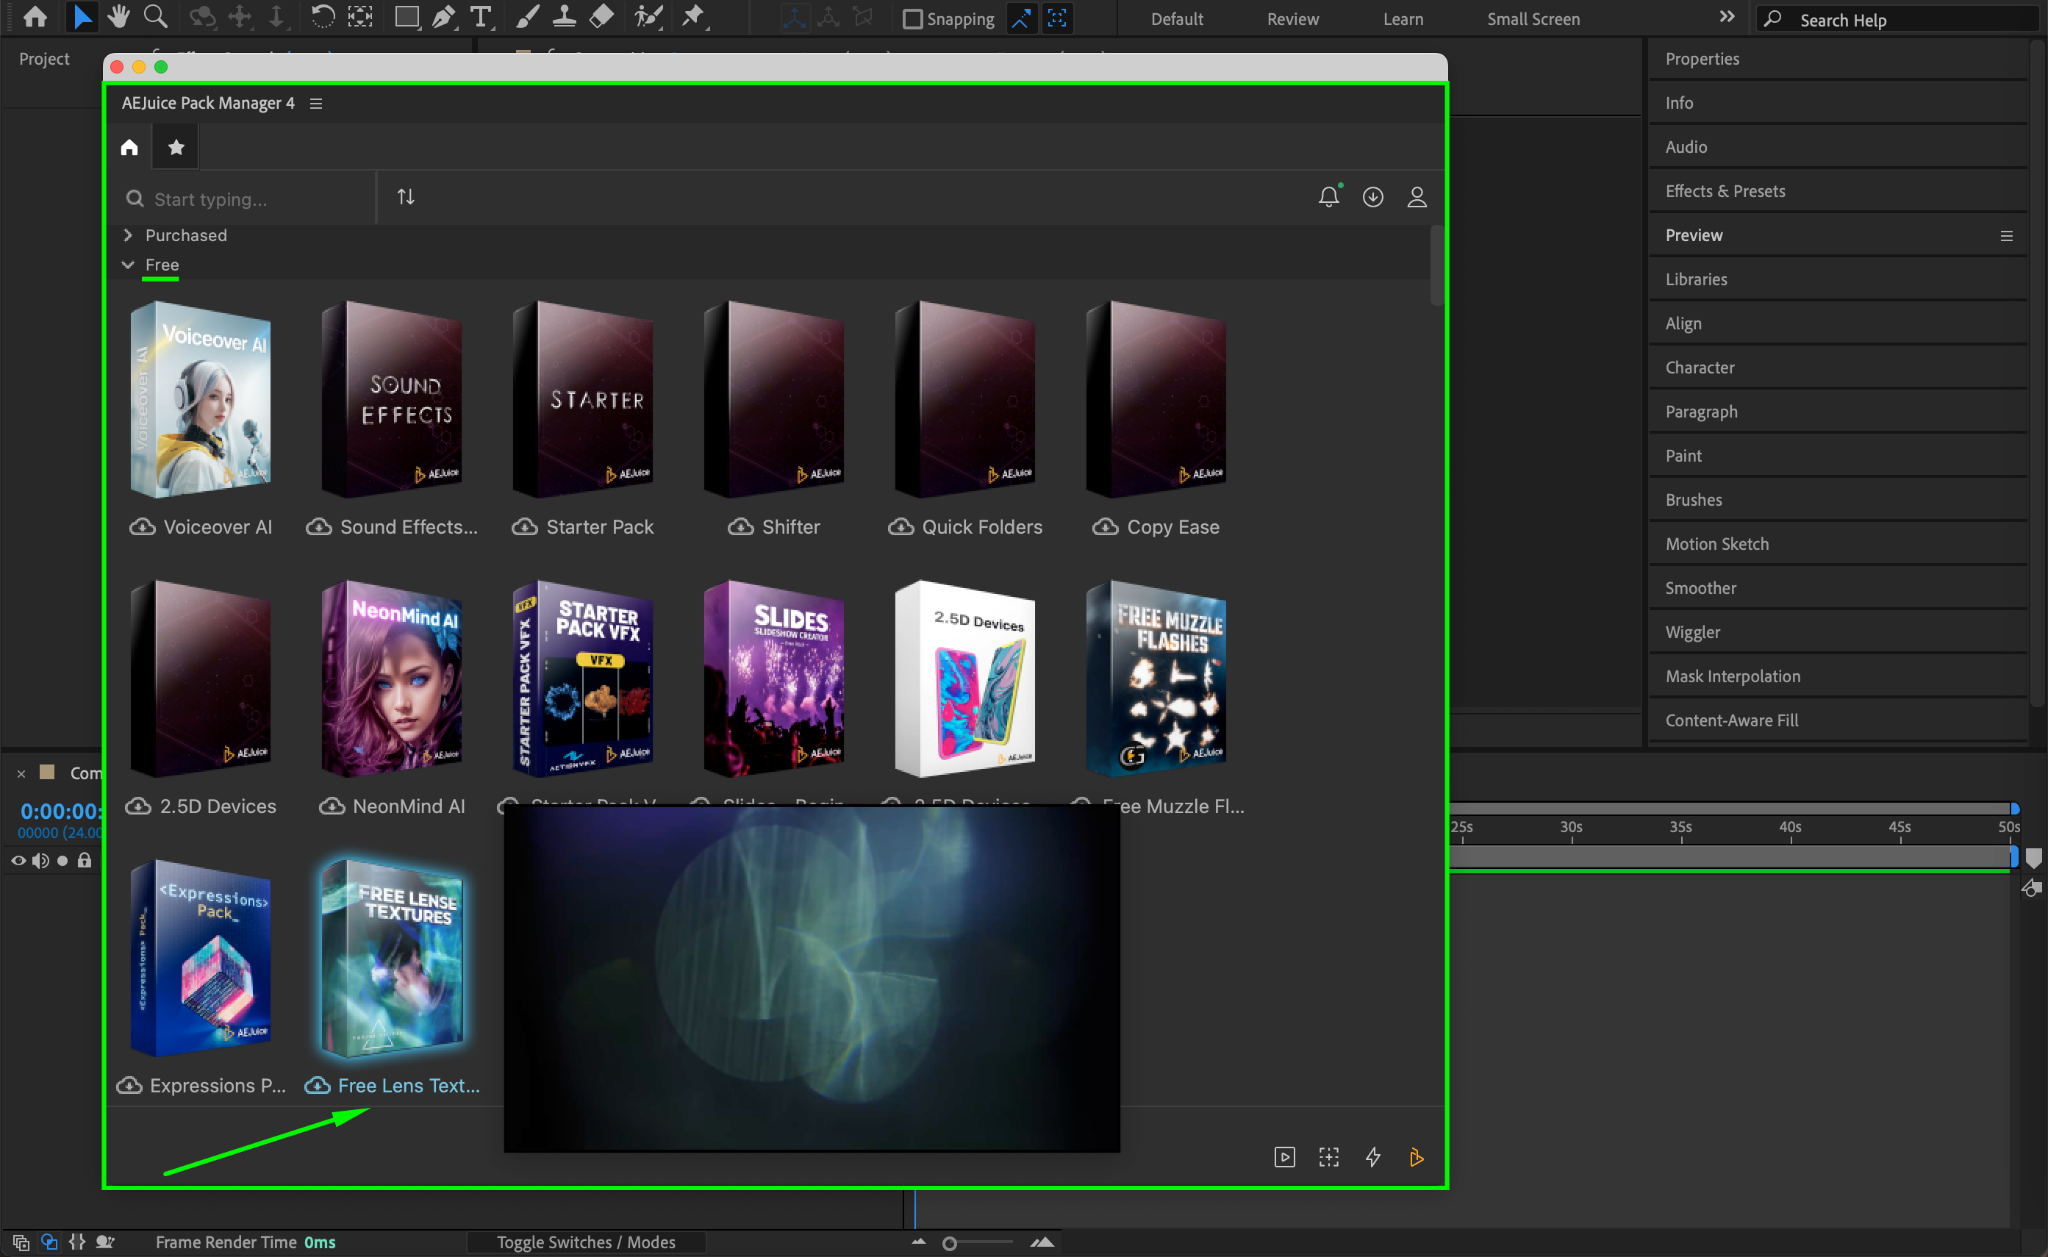2048x1257 pixels.
Task: Open the downloads icon in Pack Manager
Action: (1373, 197)
